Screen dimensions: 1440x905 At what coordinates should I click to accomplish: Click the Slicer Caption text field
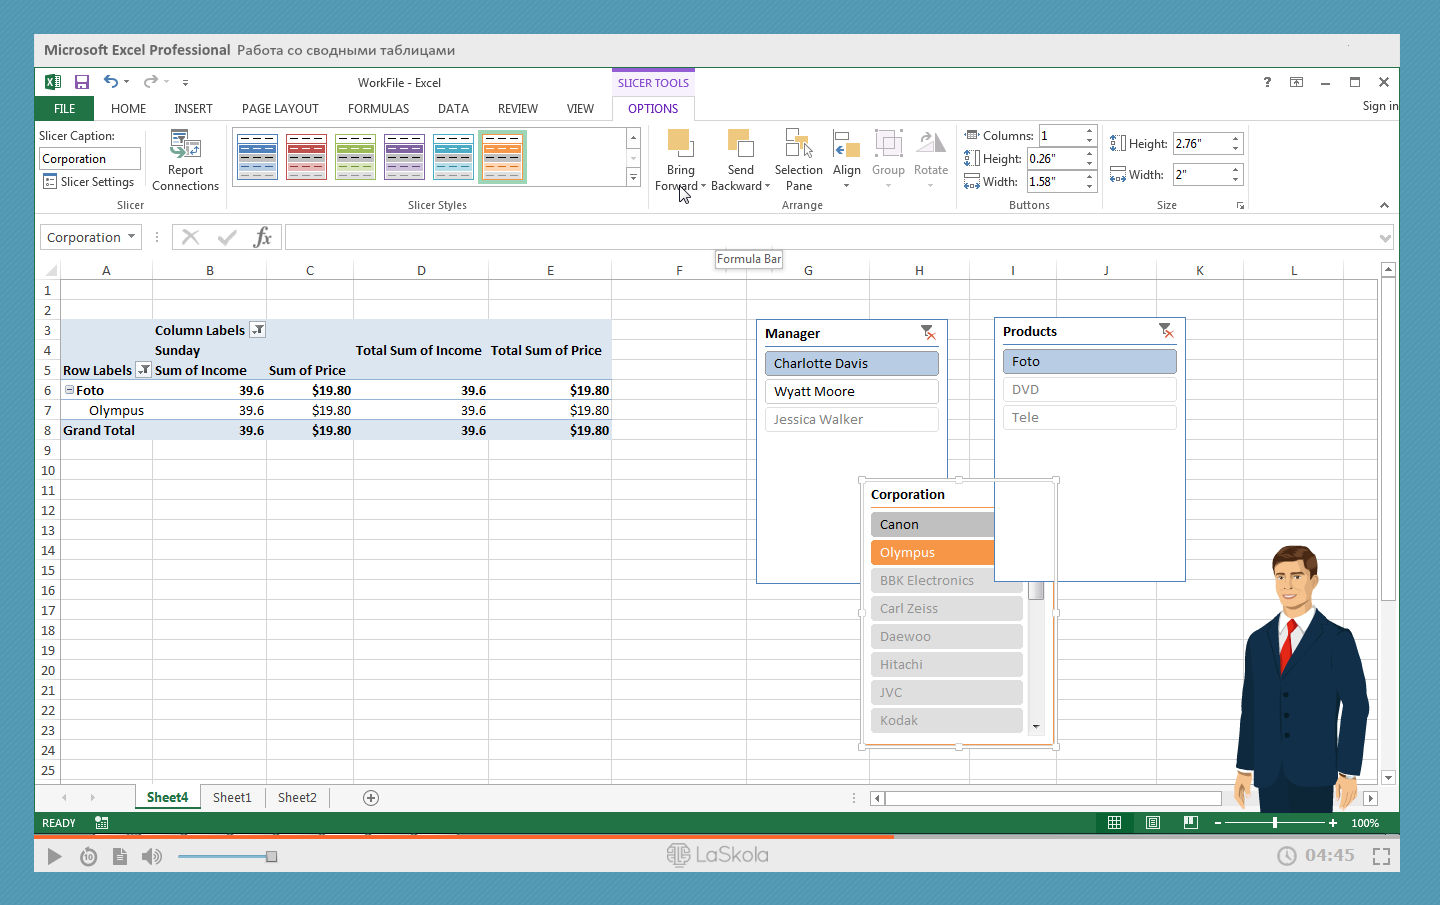(x=90, y=159)
